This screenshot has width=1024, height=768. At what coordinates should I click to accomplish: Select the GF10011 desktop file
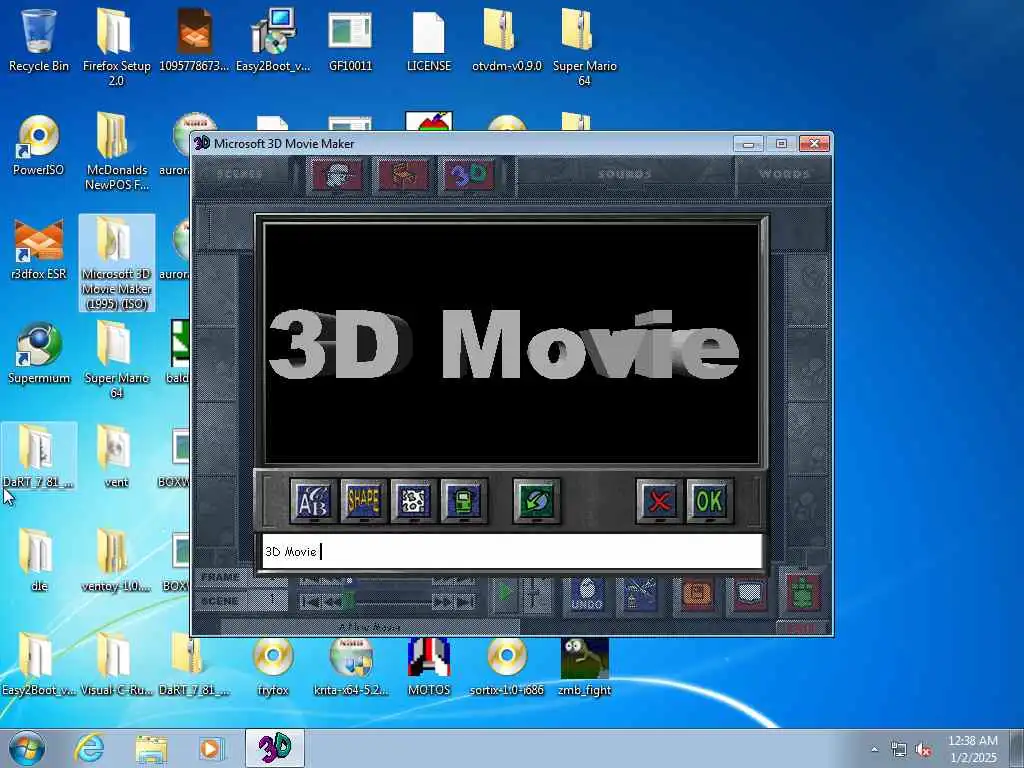[x=351, y=40]
